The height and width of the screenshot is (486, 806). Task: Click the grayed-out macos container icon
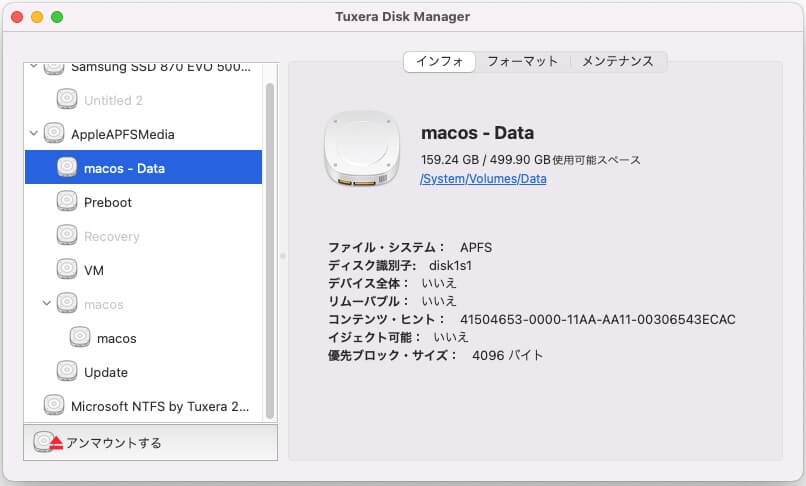(67, 303)
